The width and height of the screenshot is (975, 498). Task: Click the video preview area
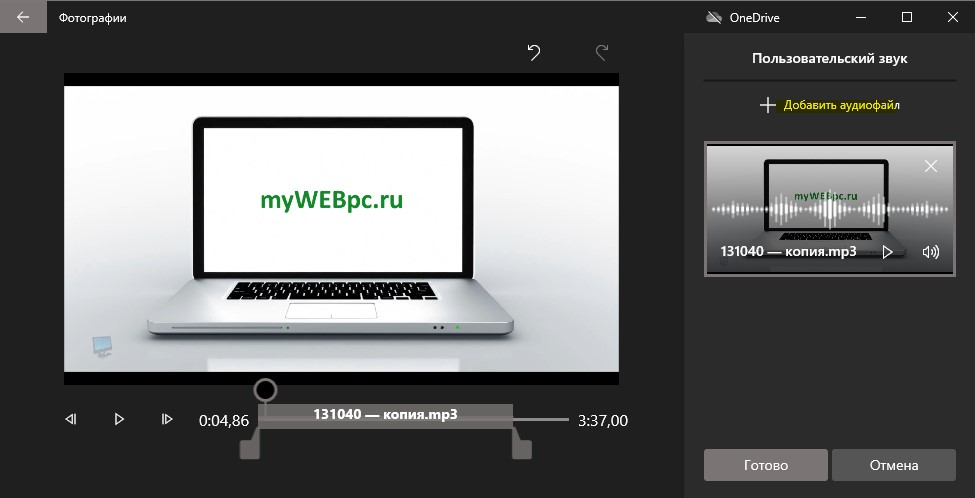(341, 229)
